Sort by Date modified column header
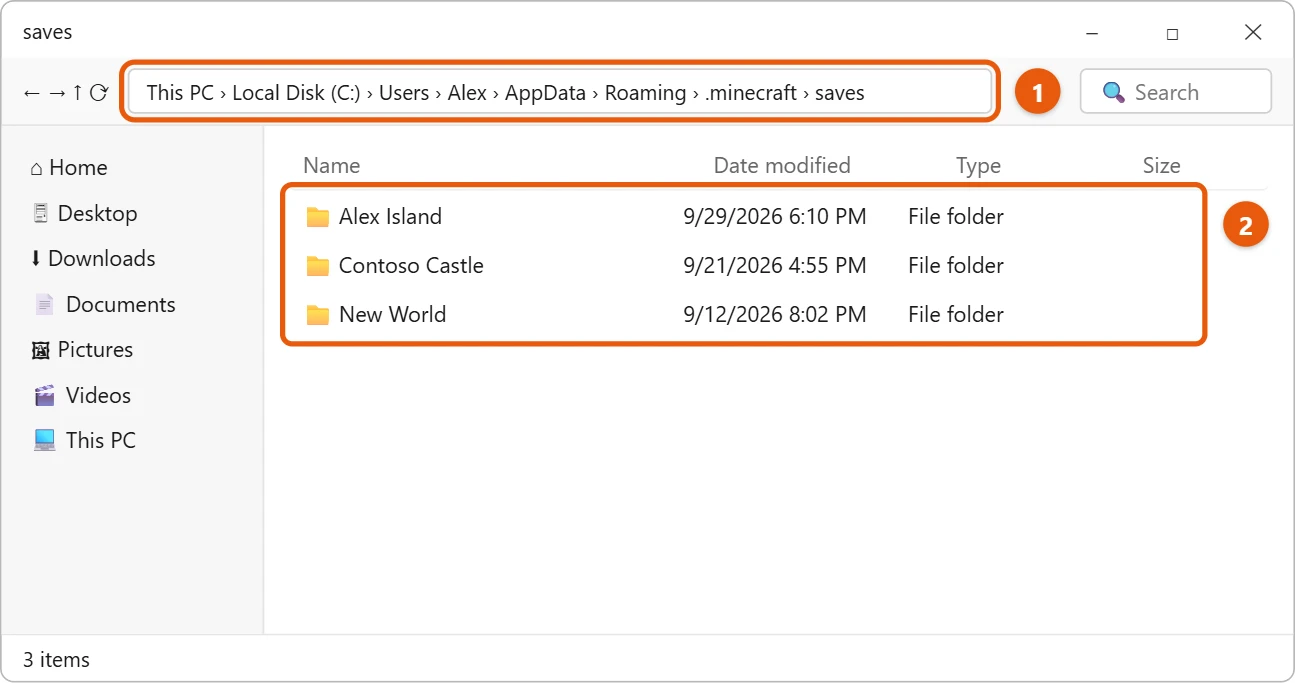 point(782,166)
